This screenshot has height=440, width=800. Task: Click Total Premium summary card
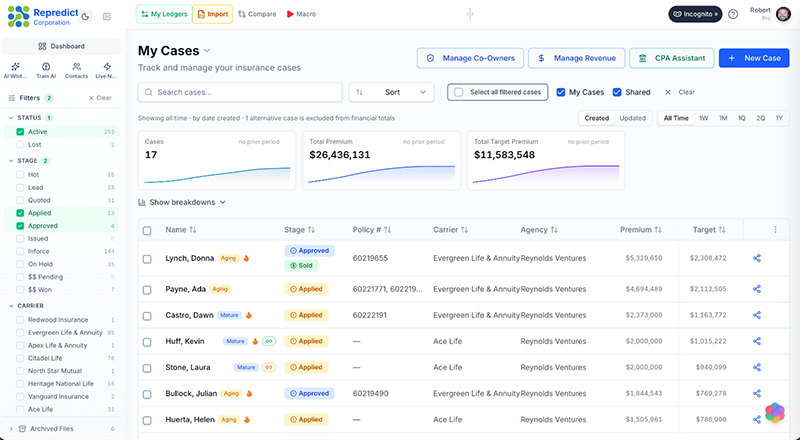pos(382,161)
